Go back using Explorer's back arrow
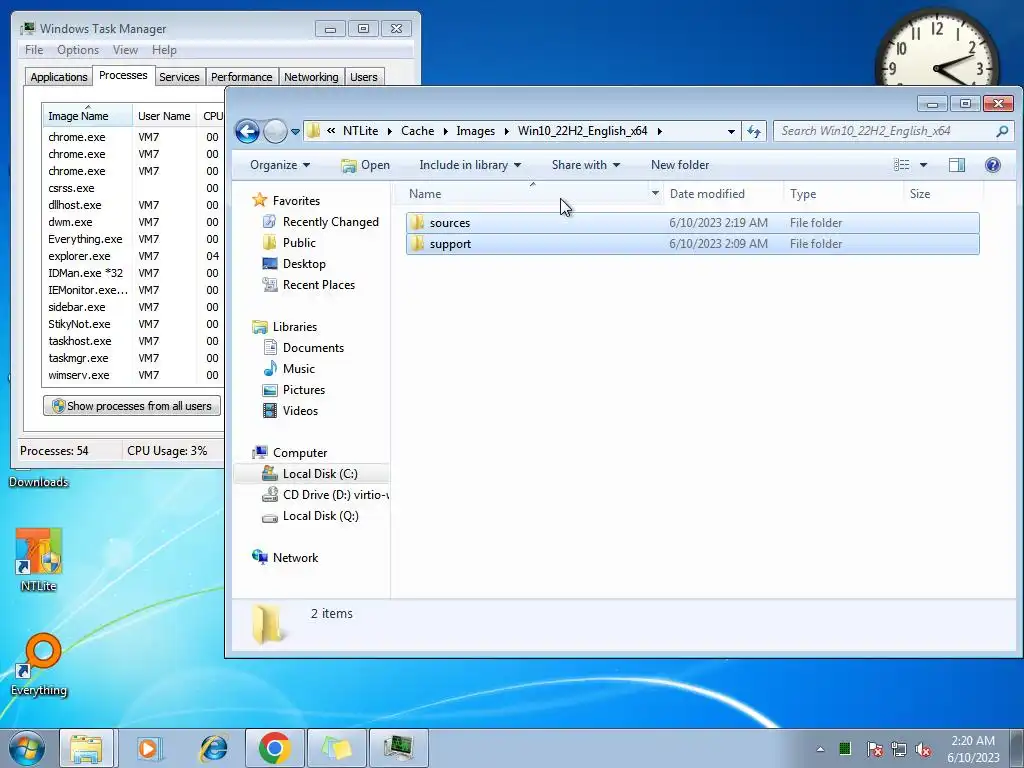 (x=248, y=131)
